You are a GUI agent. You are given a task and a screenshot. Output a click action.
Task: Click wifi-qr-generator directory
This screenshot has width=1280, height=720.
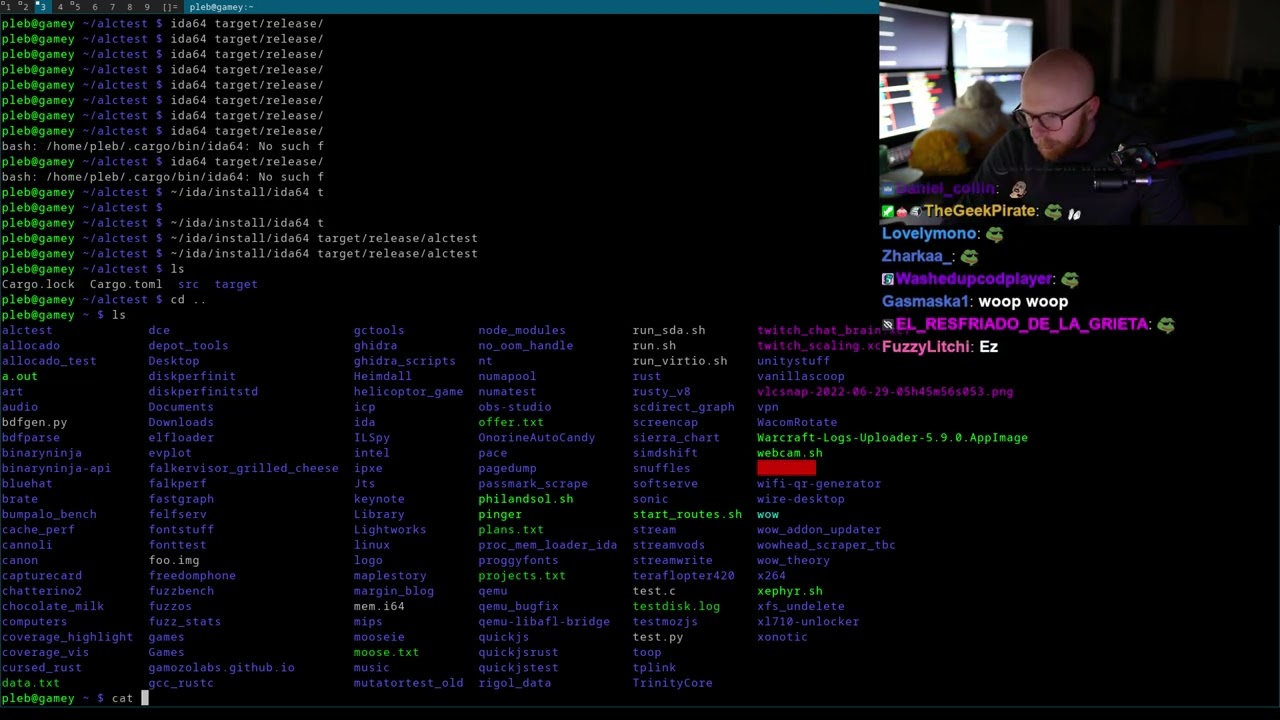tap(819, 483)
